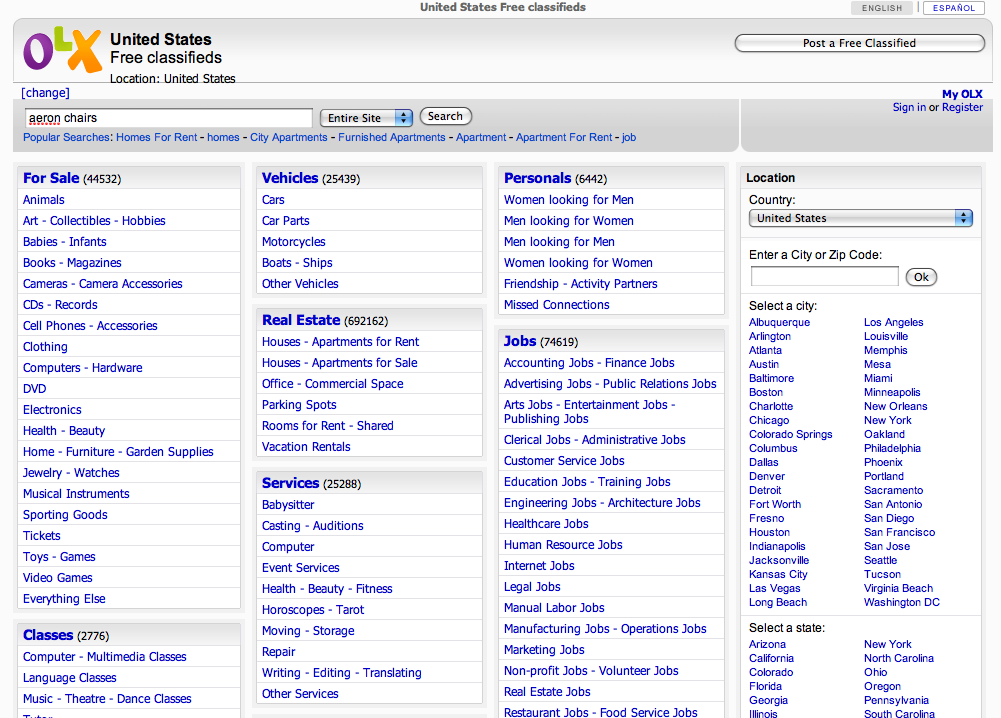The width and height of the screenshot is (1001, 718).
Task: Select the English language tab
Action: pyautogui.click(x=881, y=8)
